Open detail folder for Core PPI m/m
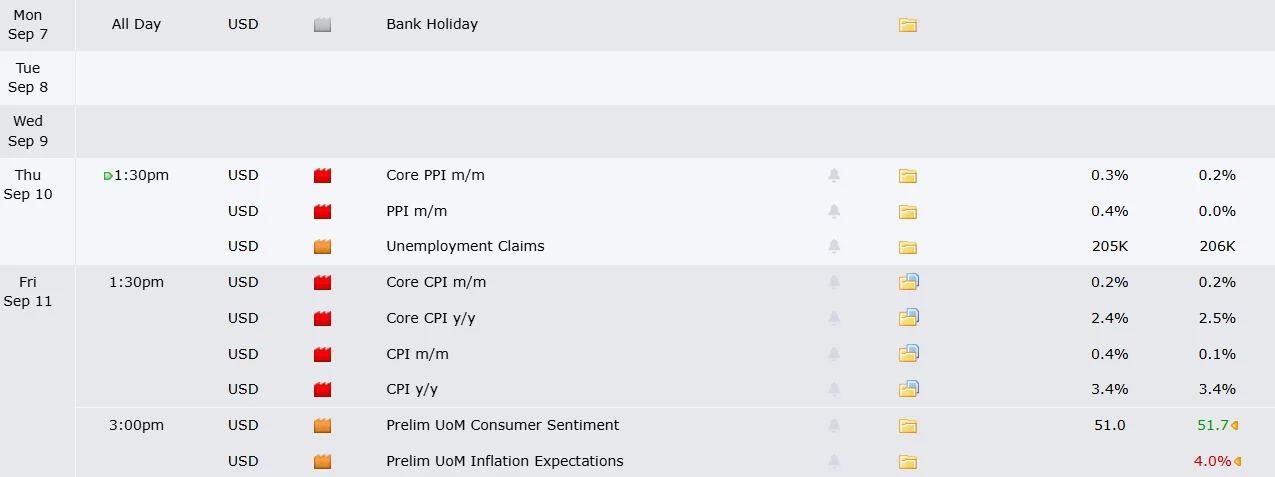Viewport: 1275px width, 477px height. [908, 176]
